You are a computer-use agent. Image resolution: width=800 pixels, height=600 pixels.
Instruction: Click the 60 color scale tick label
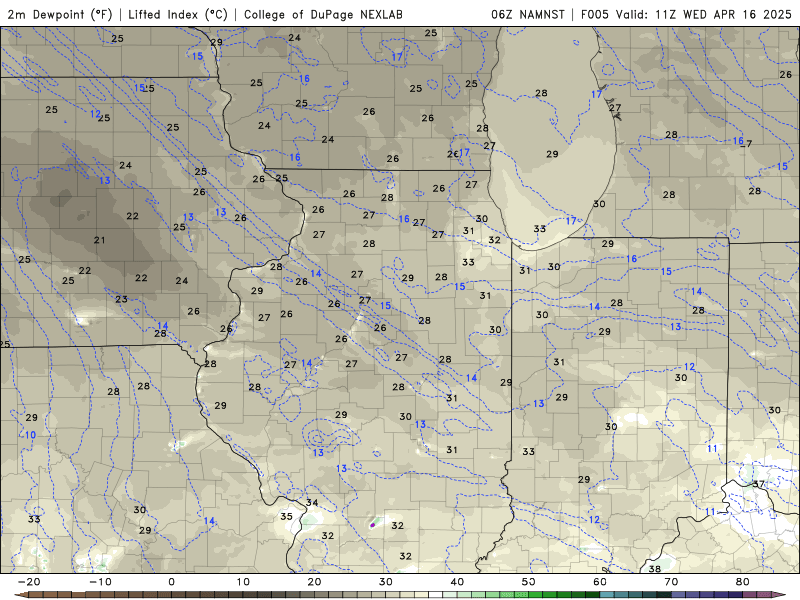[600, 582]
